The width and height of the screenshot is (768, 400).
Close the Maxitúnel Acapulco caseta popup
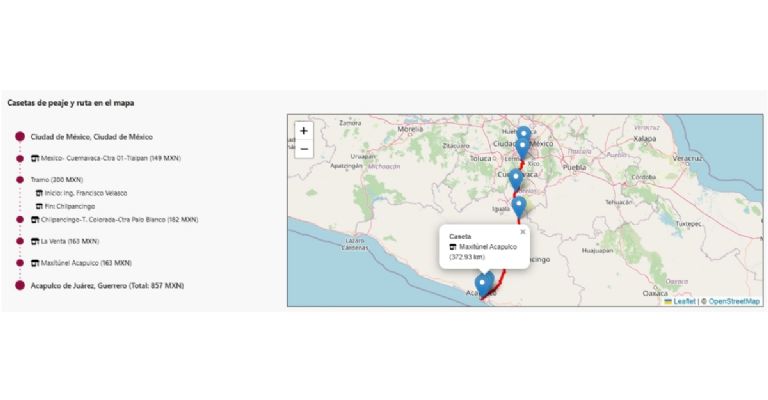(x=522, y=231)
